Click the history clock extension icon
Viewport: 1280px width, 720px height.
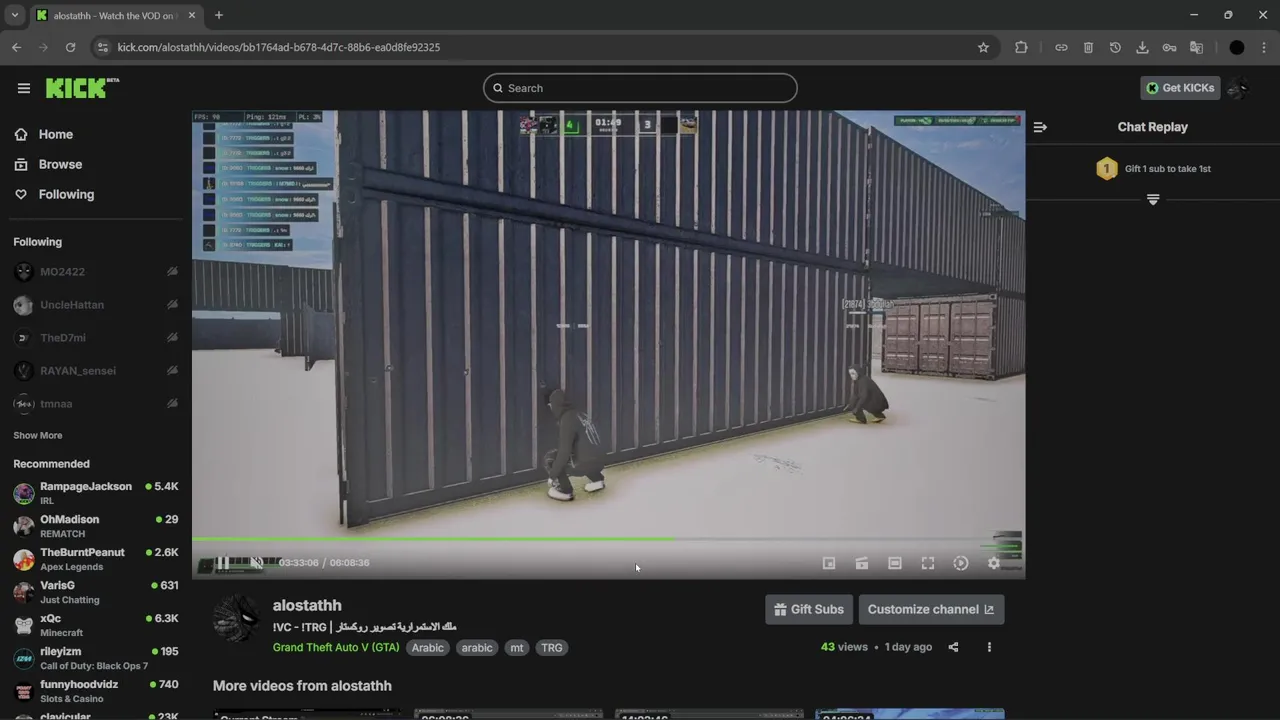[1115, 47]
